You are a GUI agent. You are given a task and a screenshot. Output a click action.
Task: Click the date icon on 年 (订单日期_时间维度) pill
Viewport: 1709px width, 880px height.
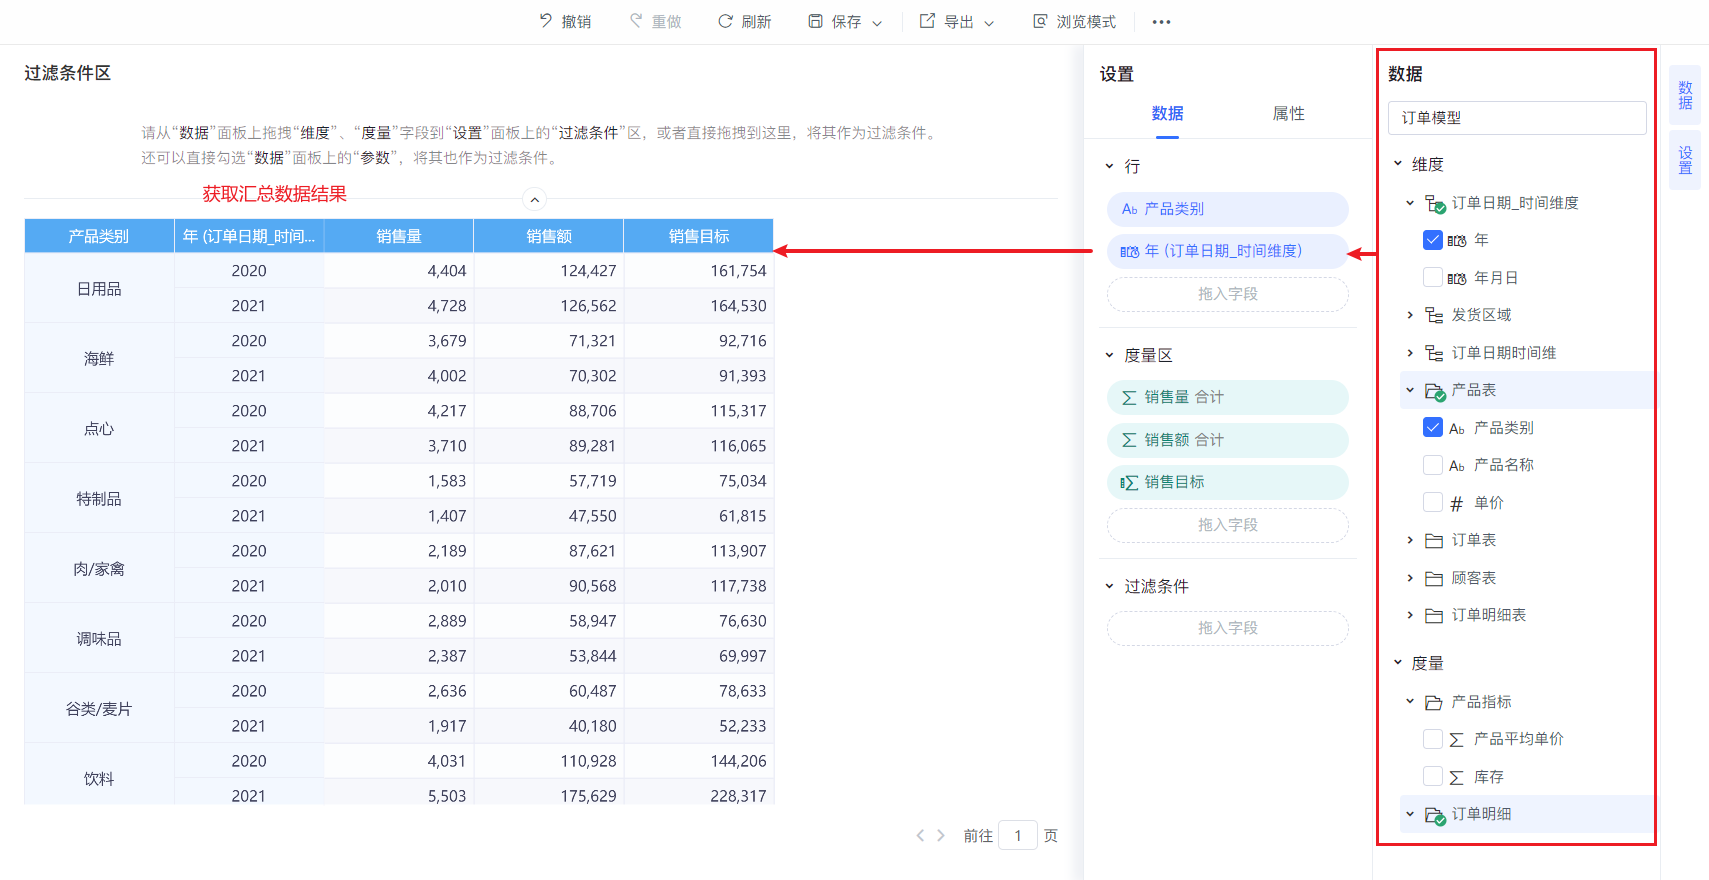[x=1130, y=252]
